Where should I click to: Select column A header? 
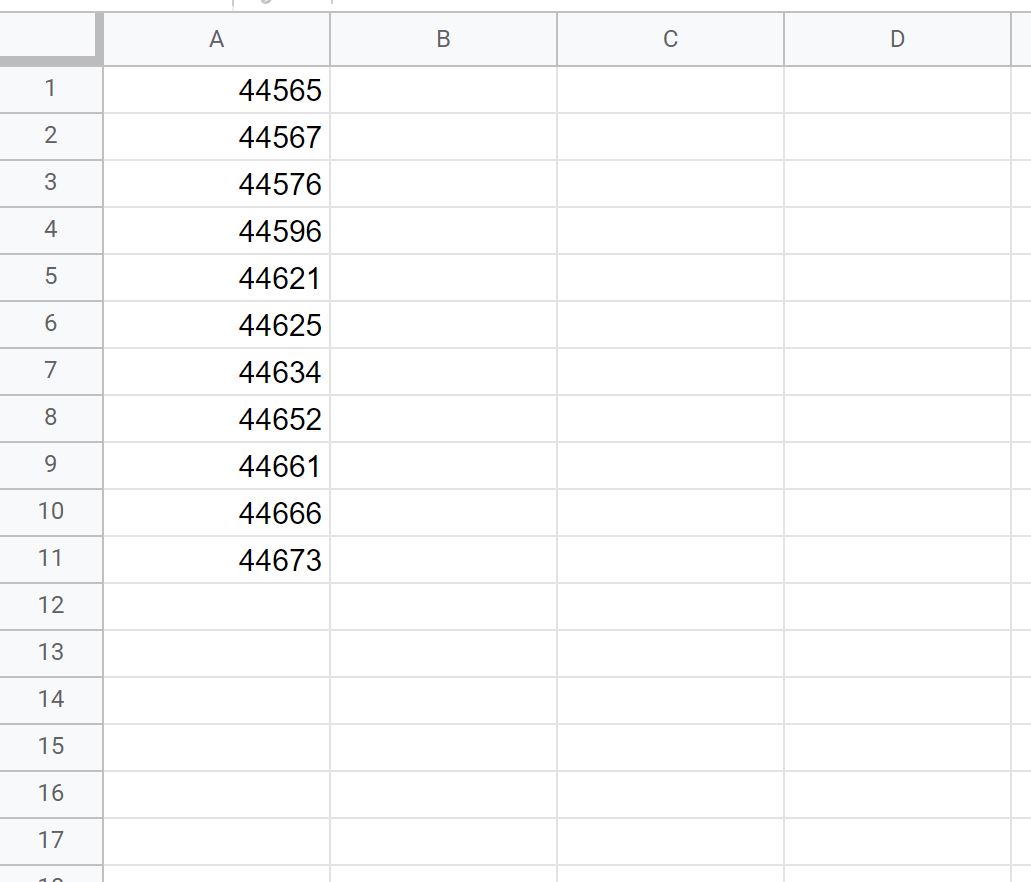point(216,39)
